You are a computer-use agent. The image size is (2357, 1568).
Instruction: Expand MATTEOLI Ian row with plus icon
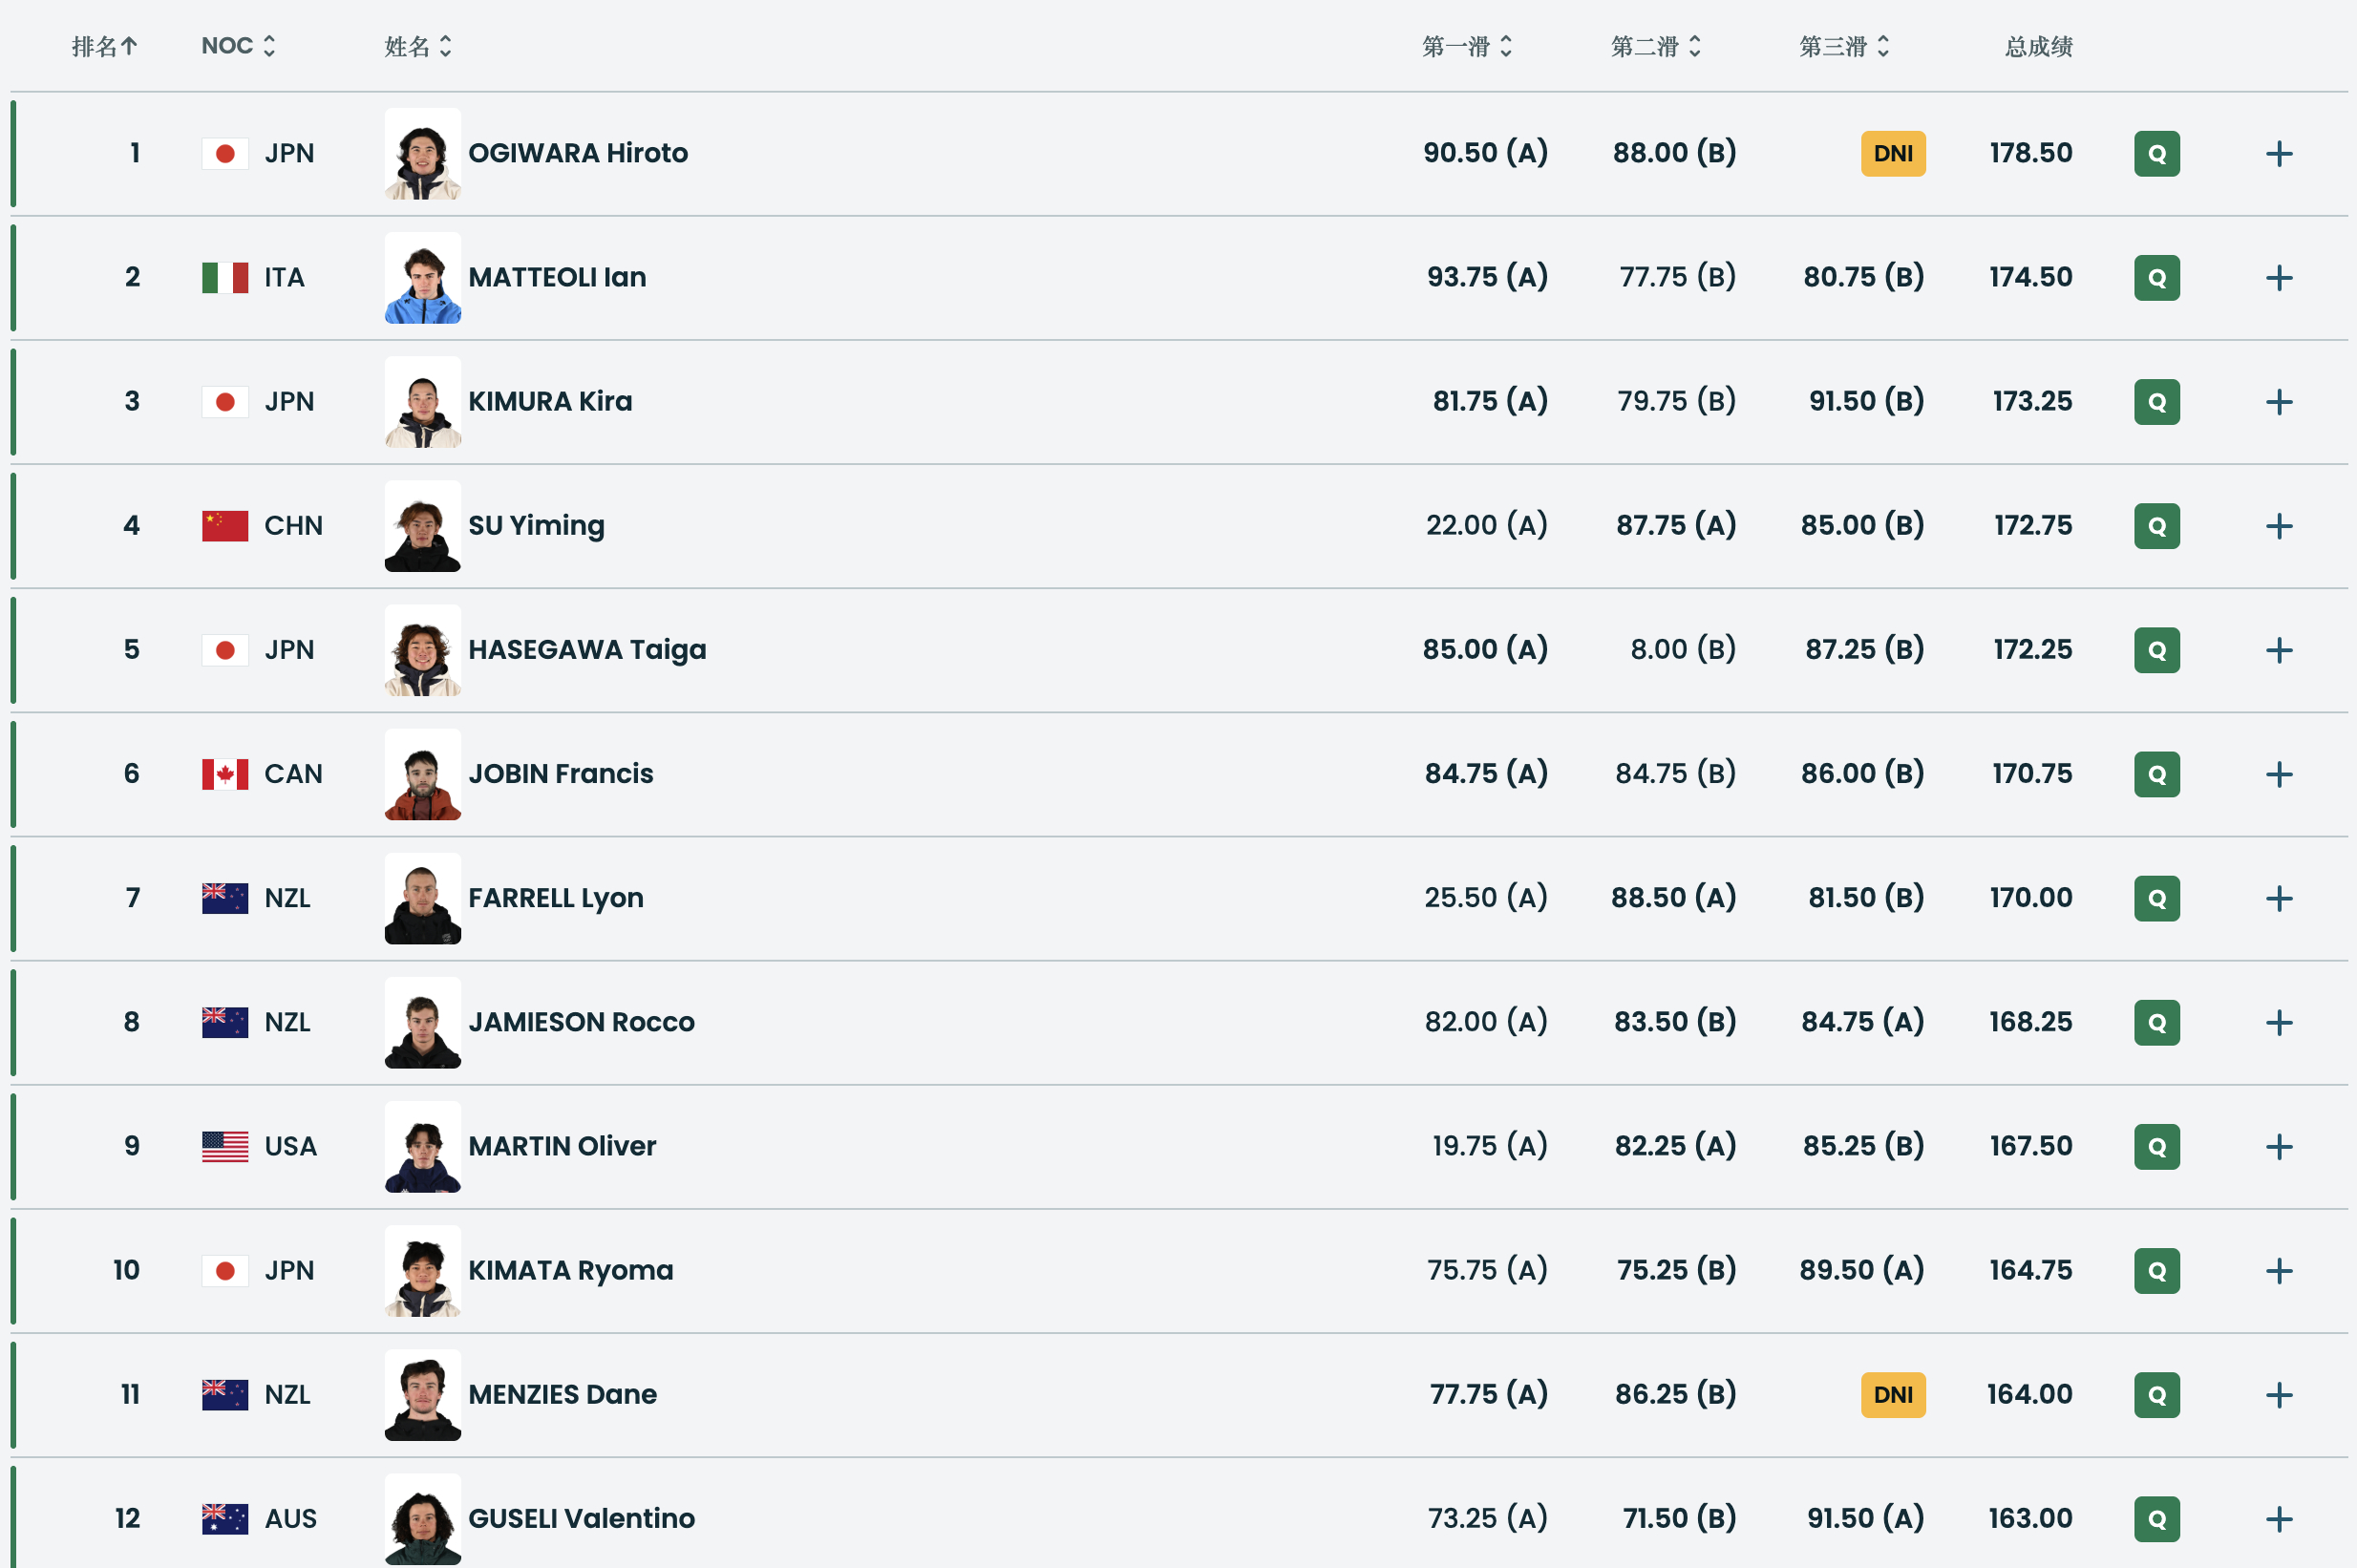[2278, 278]
